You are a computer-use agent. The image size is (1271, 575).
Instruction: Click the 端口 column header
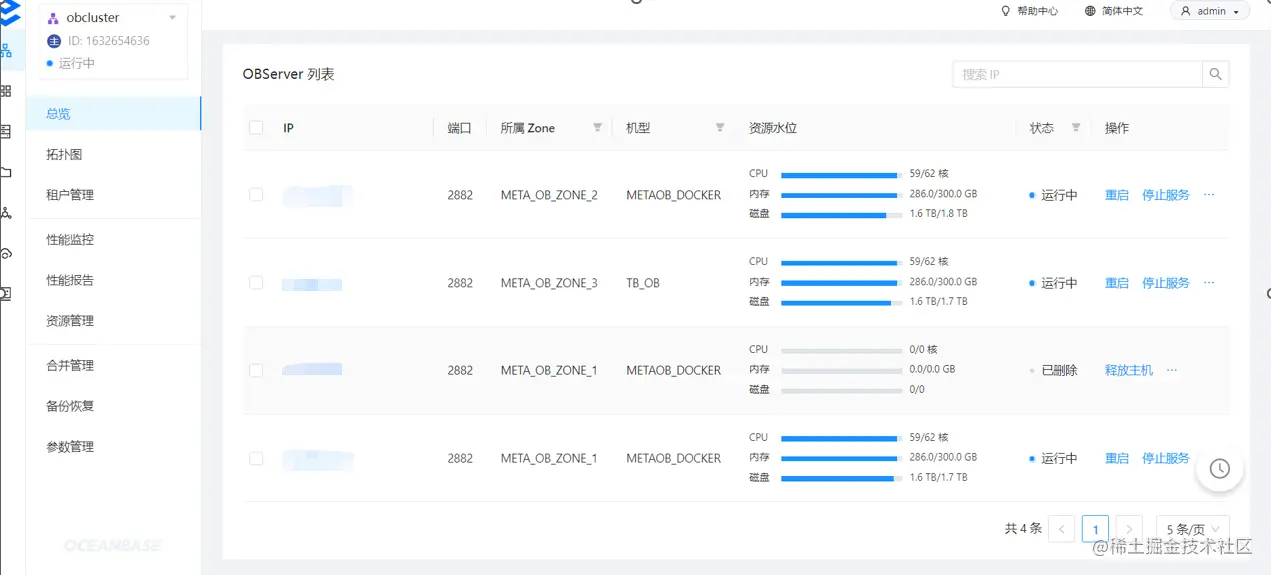tap(459, 128)
